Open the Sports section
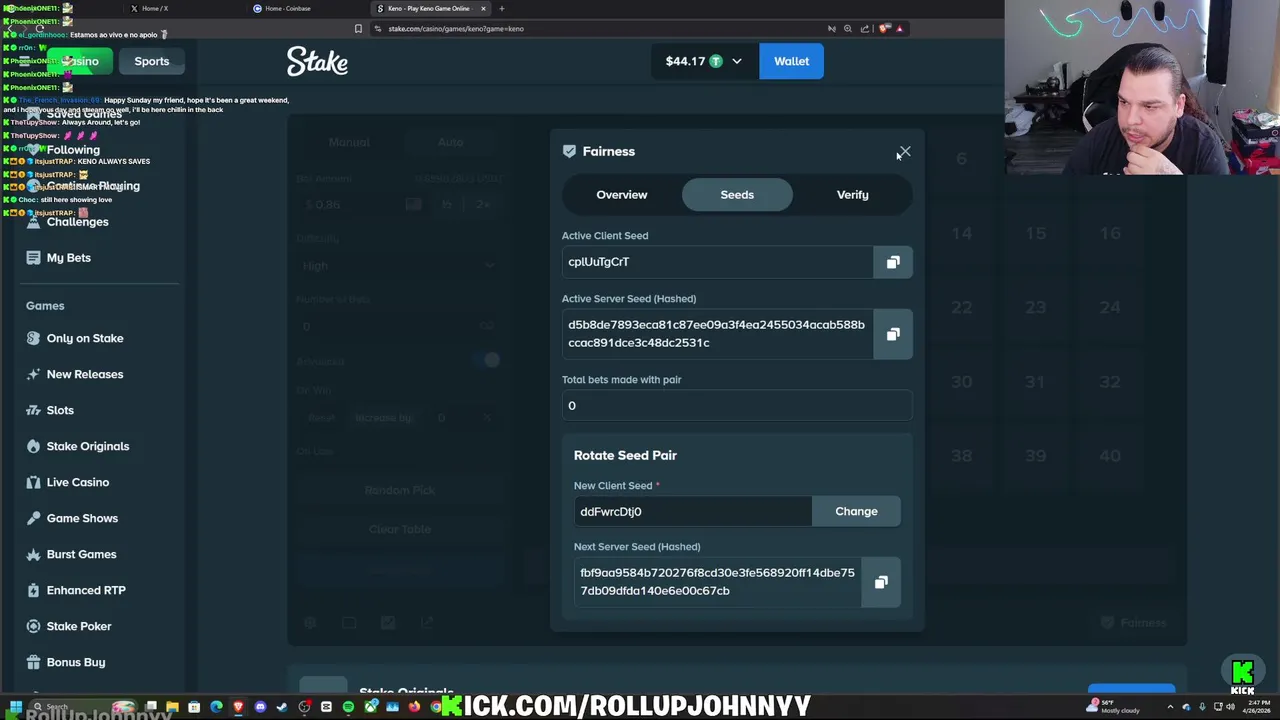1280x720 pixels. click(152, 61)
